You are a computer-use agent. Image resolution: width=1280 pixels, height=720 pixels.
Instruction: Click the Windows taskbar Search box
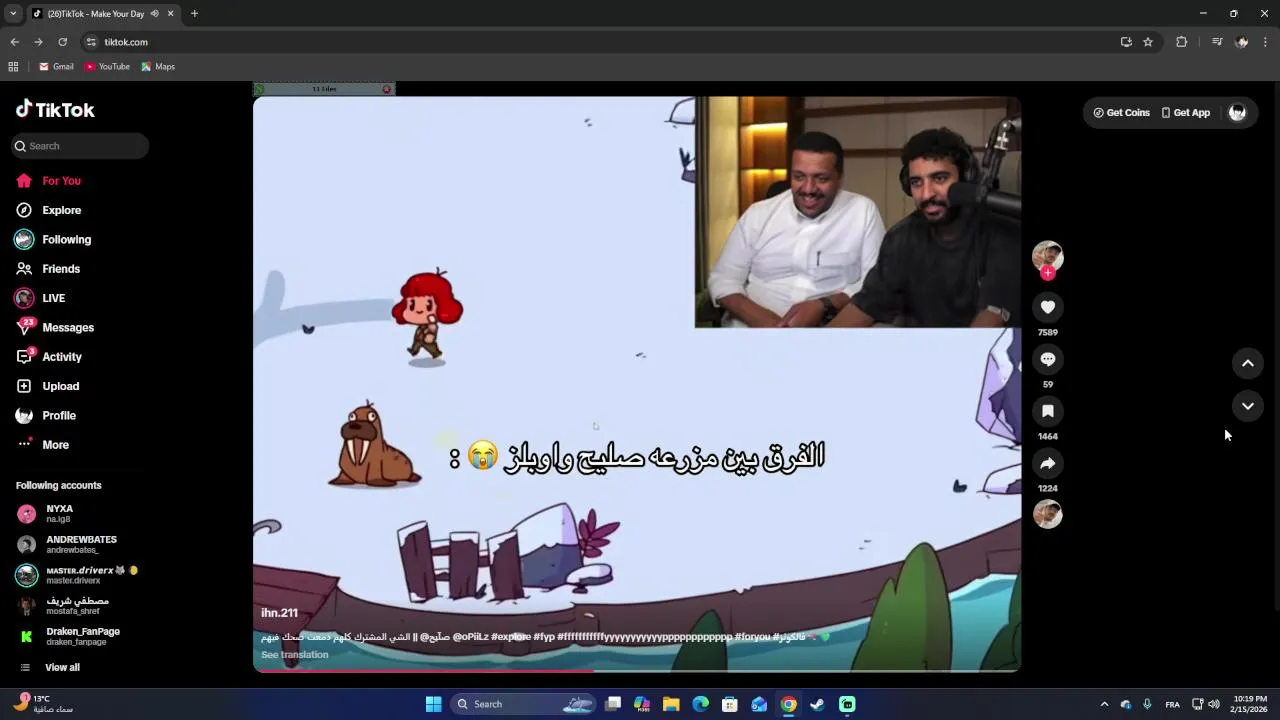coord(523,704)
